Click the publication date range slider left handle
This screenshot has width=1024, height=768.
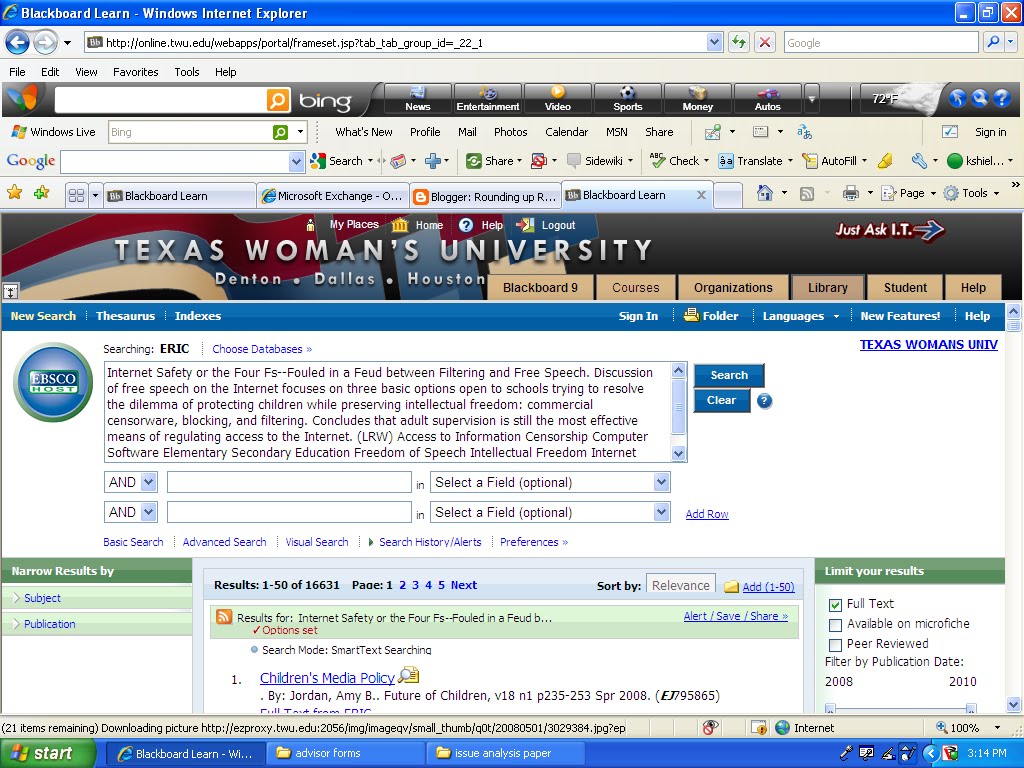point(830,708)
